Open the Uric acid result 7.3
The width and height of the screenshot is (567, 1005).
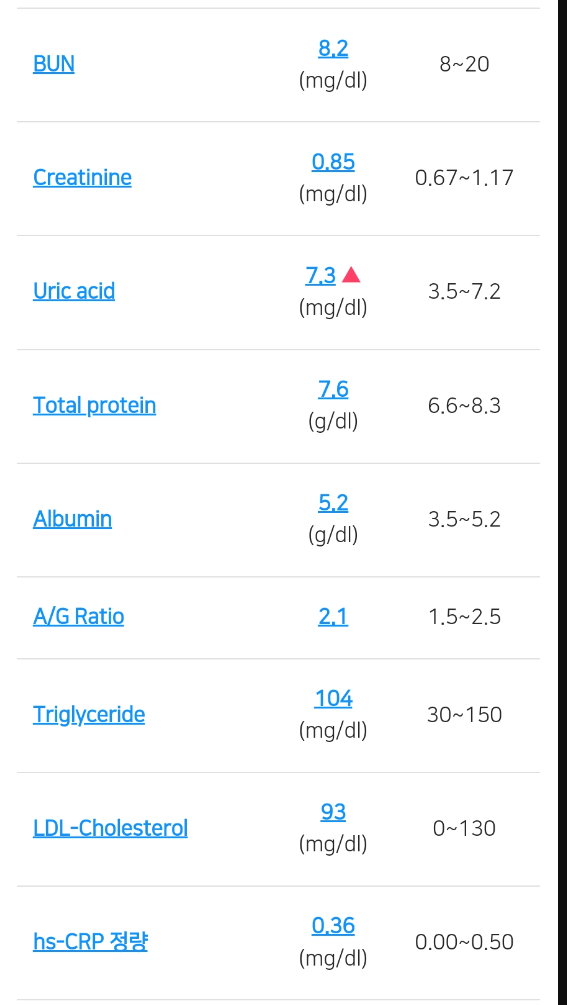pos(321,276)
